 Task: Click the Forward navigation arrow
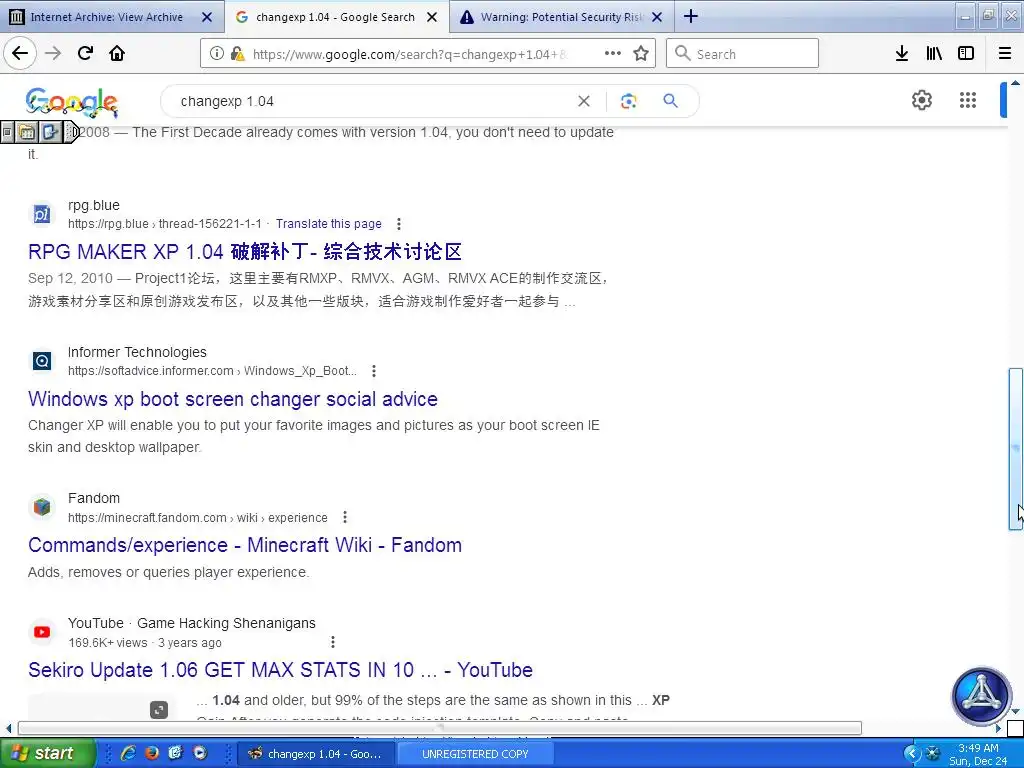pyautogui.click(x=53, y=53)
